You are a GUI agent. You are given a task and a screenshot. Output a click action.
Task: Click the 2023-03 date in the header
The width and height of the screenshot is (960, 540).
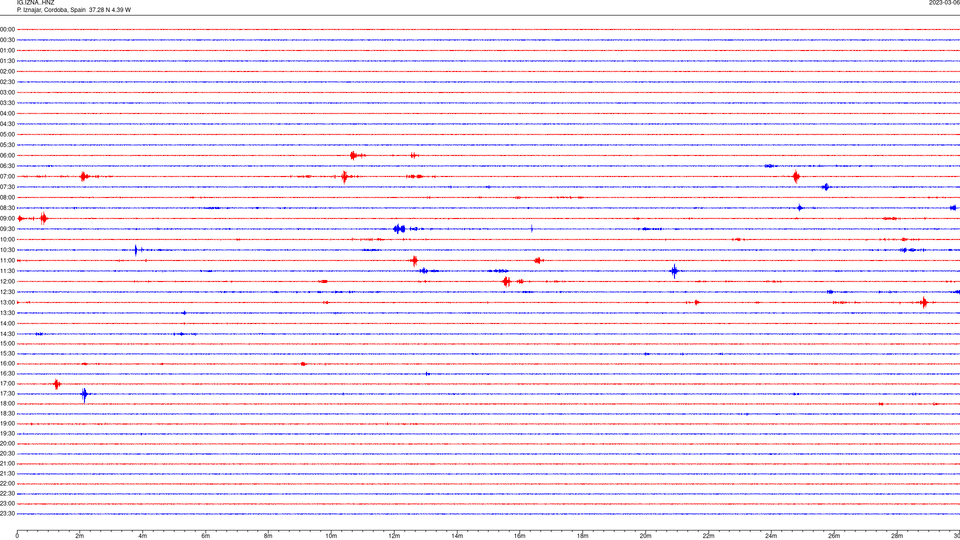tap(944, 3)
